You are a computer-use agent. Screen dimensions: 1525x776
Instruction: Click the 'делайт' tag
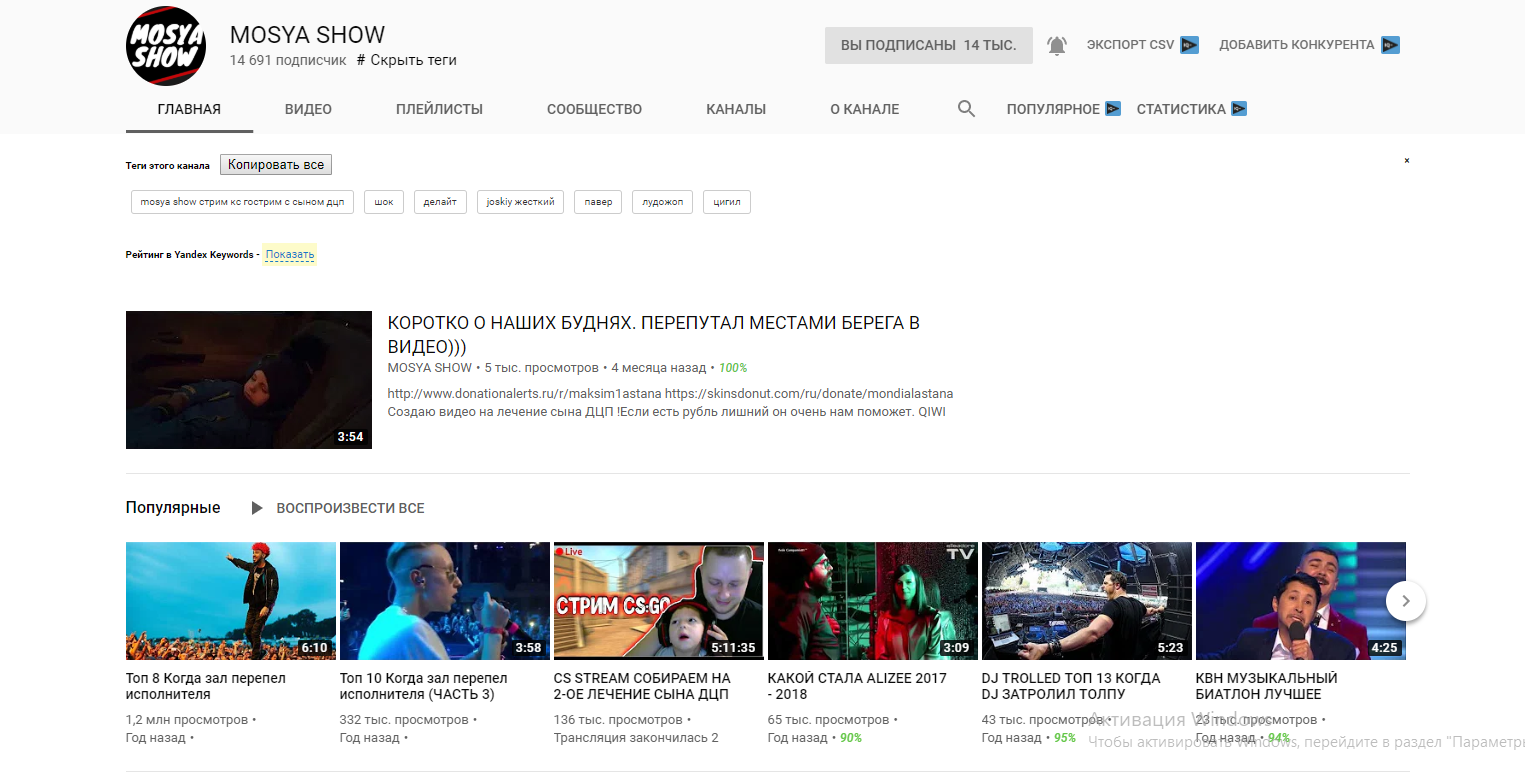[x=440, y=202]
